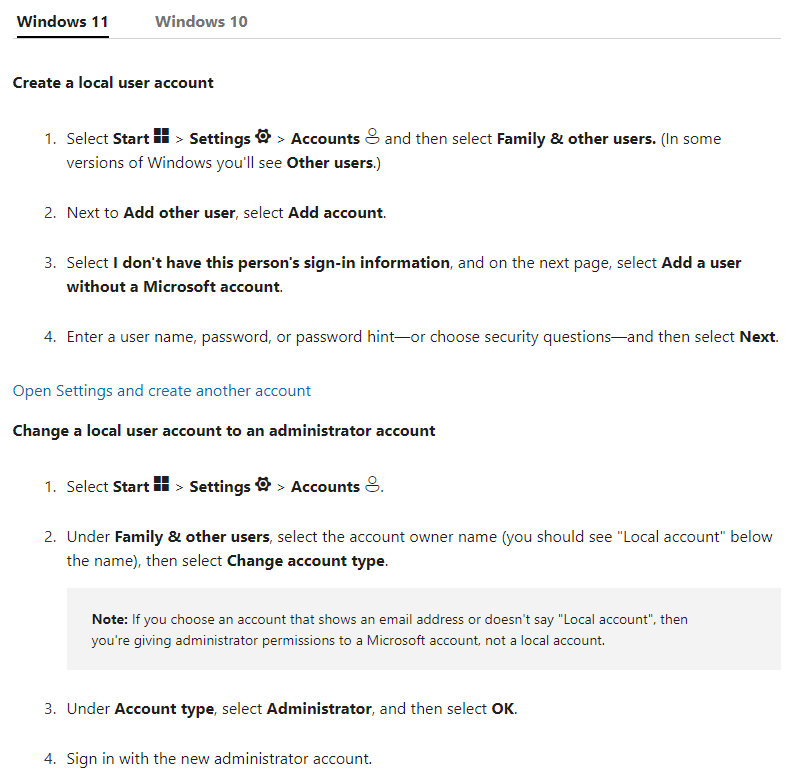Click the Start icon in the administrator section

[161, 484]
